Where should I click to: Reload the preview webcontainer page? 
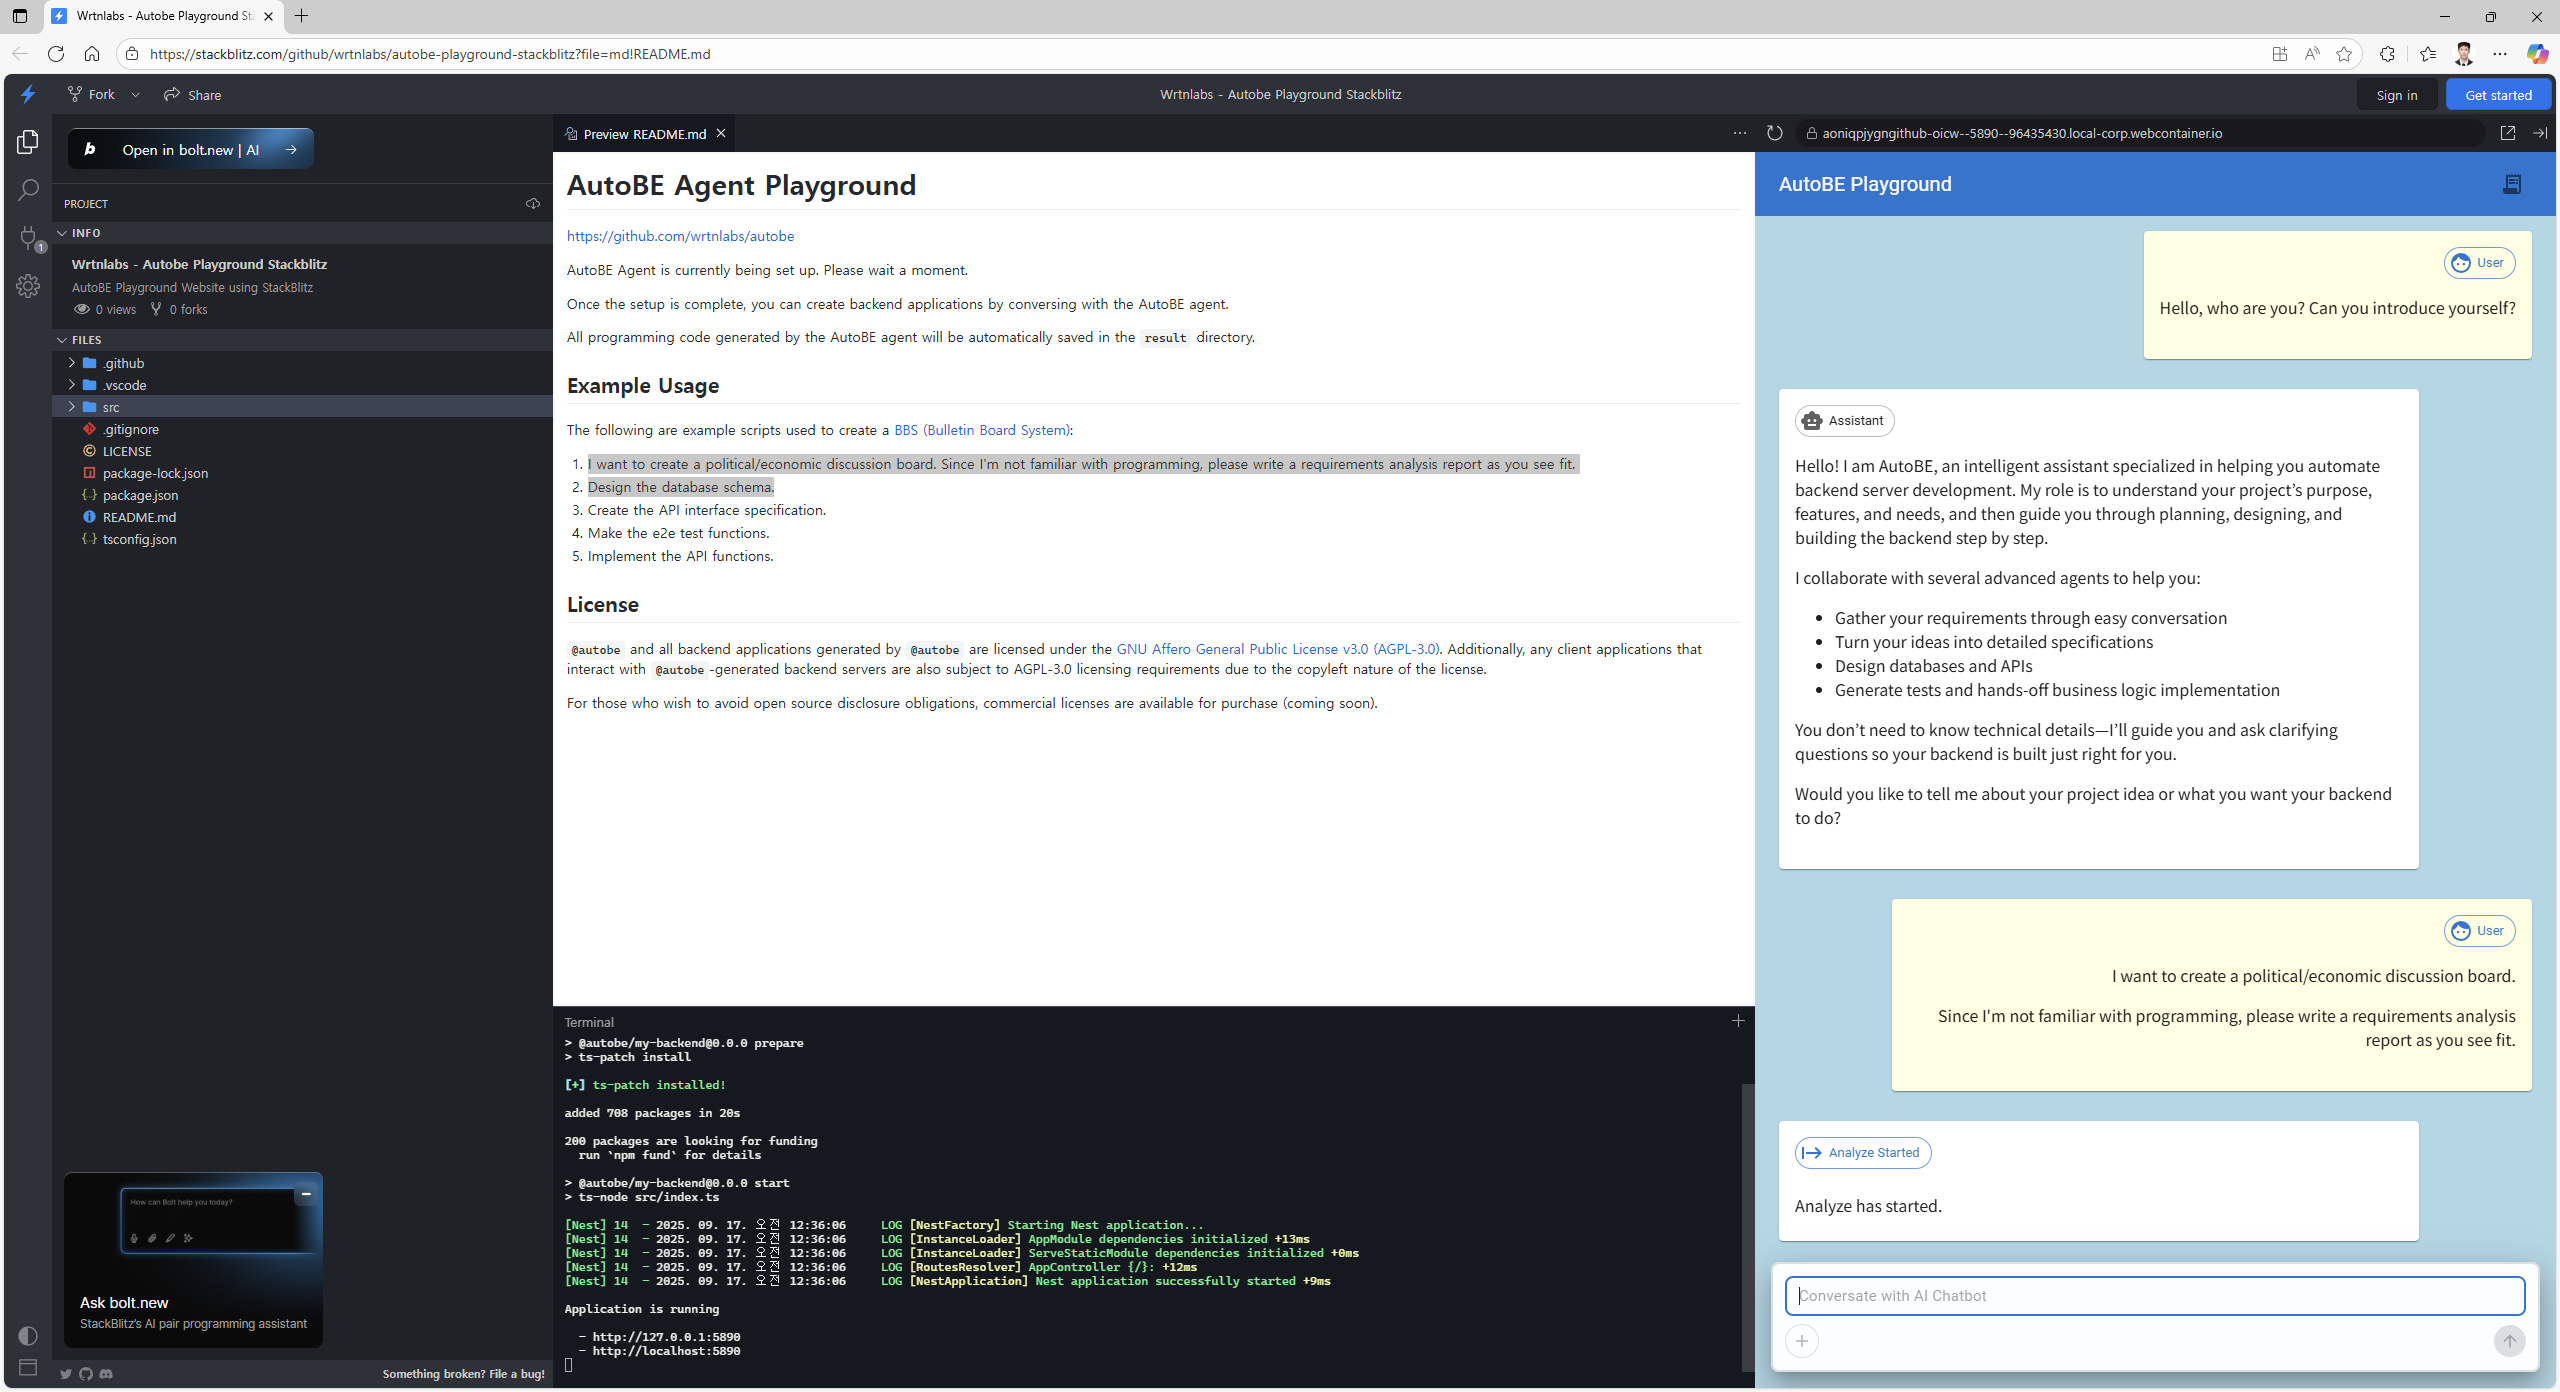click(1774, 133)
